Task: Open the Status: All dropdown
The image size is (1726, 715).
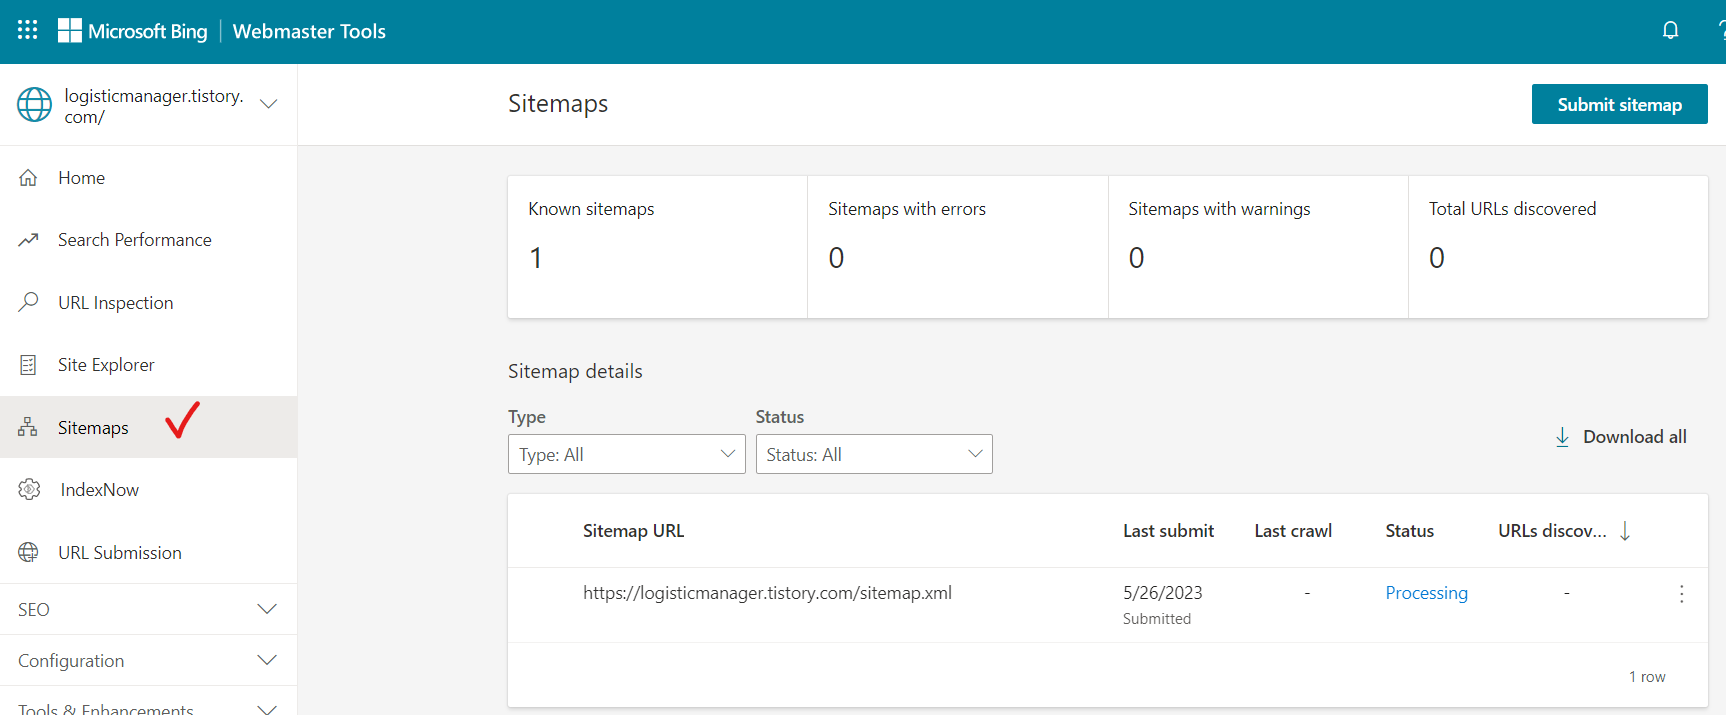Action: (x=874, y=454)
